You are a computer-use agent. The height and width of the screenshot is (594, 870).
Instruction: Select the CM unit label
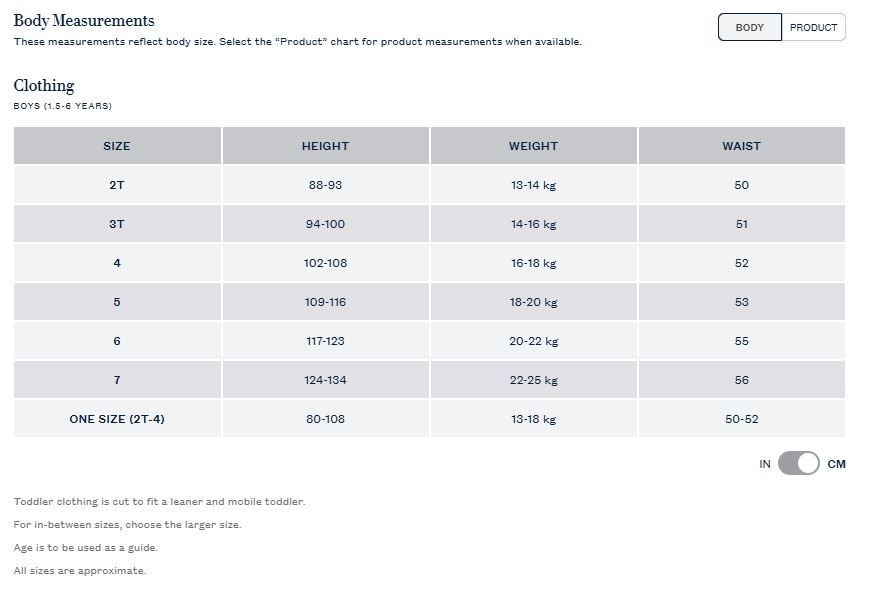pos(836,464)
